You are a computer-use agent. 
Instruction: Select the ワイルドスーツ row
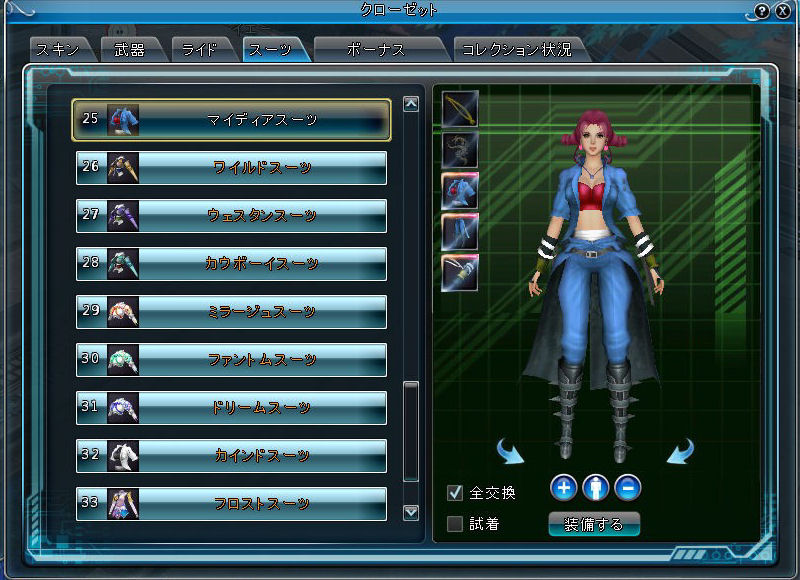click(232, 168)
